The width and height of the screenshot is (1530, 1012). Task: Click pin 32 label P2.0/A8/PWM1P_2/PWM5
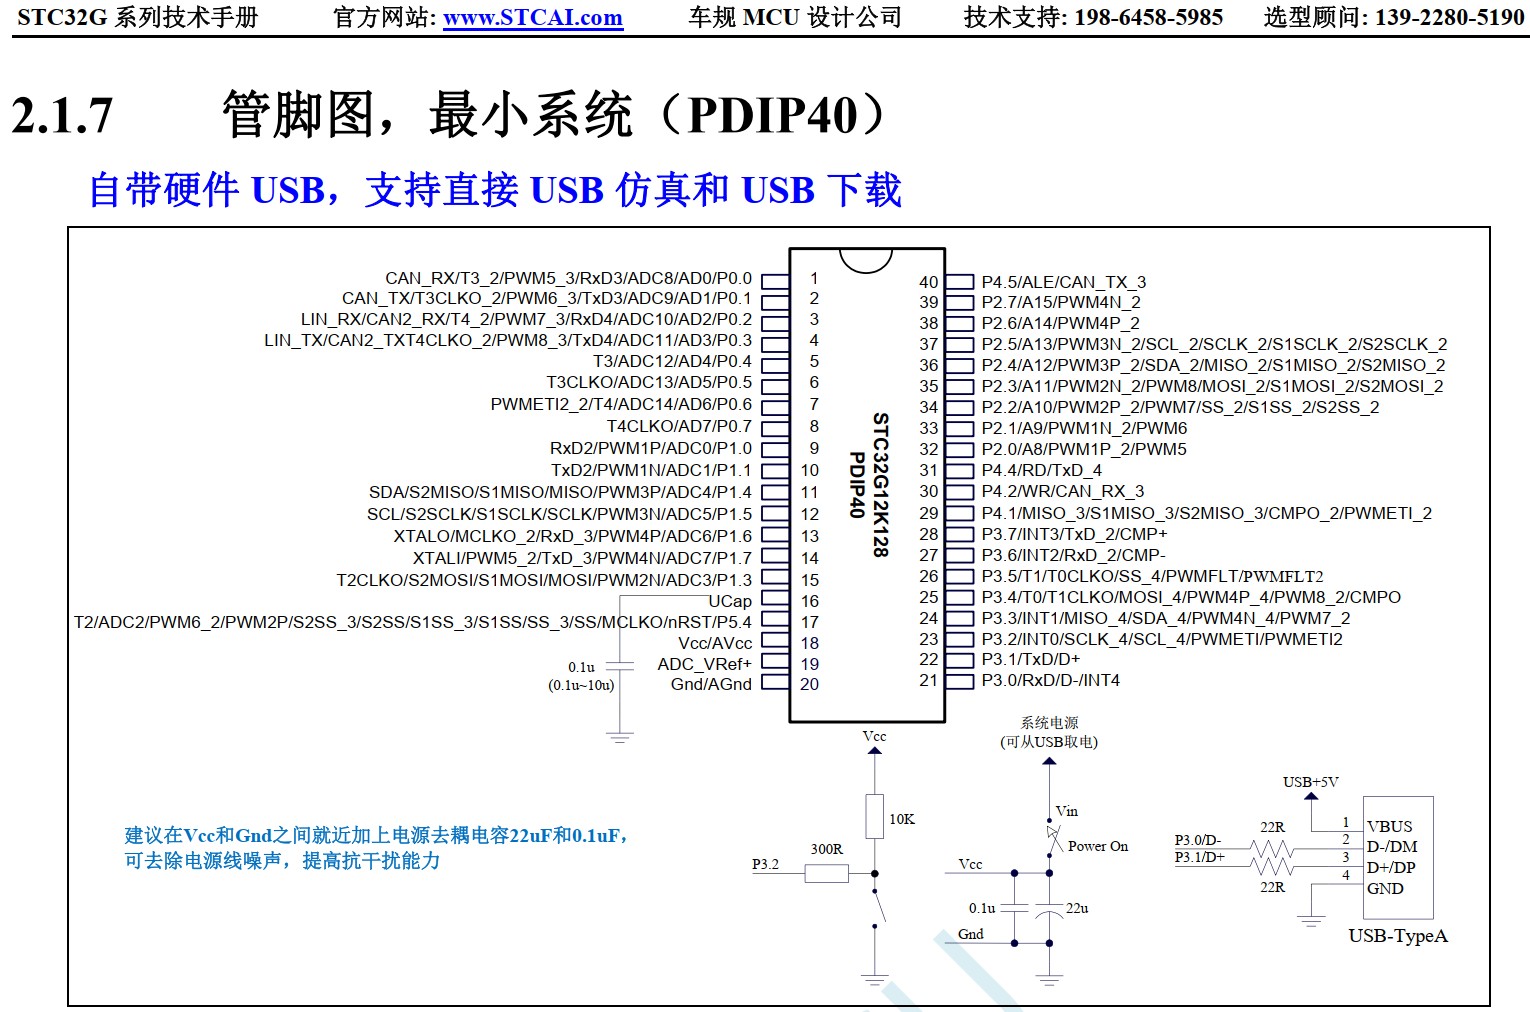(x=1084, y=449)
